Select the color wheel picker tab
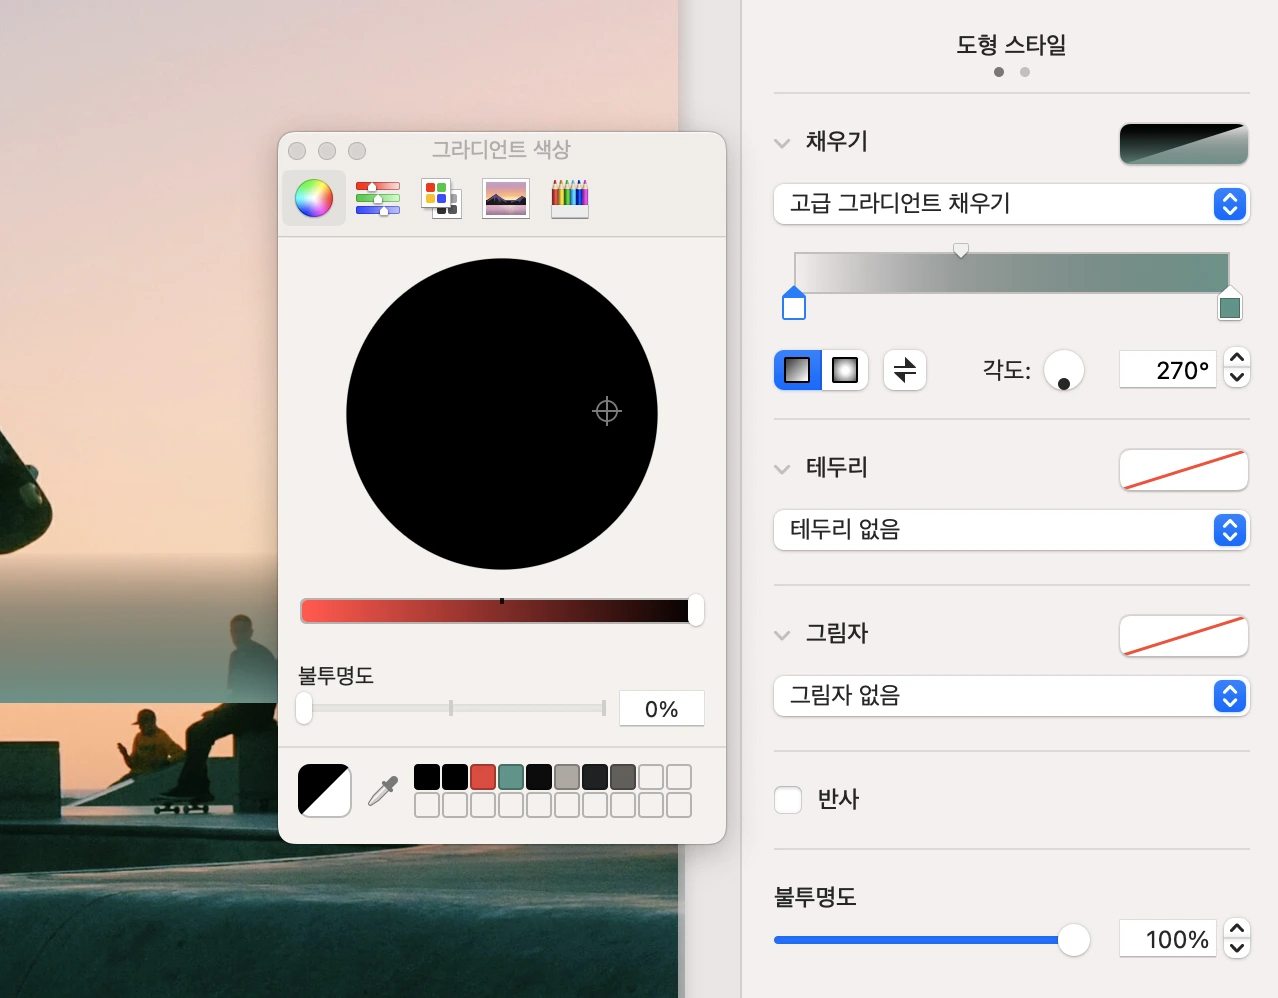The width and height of the screenshot is (1278, 998). tap(314, 198)
